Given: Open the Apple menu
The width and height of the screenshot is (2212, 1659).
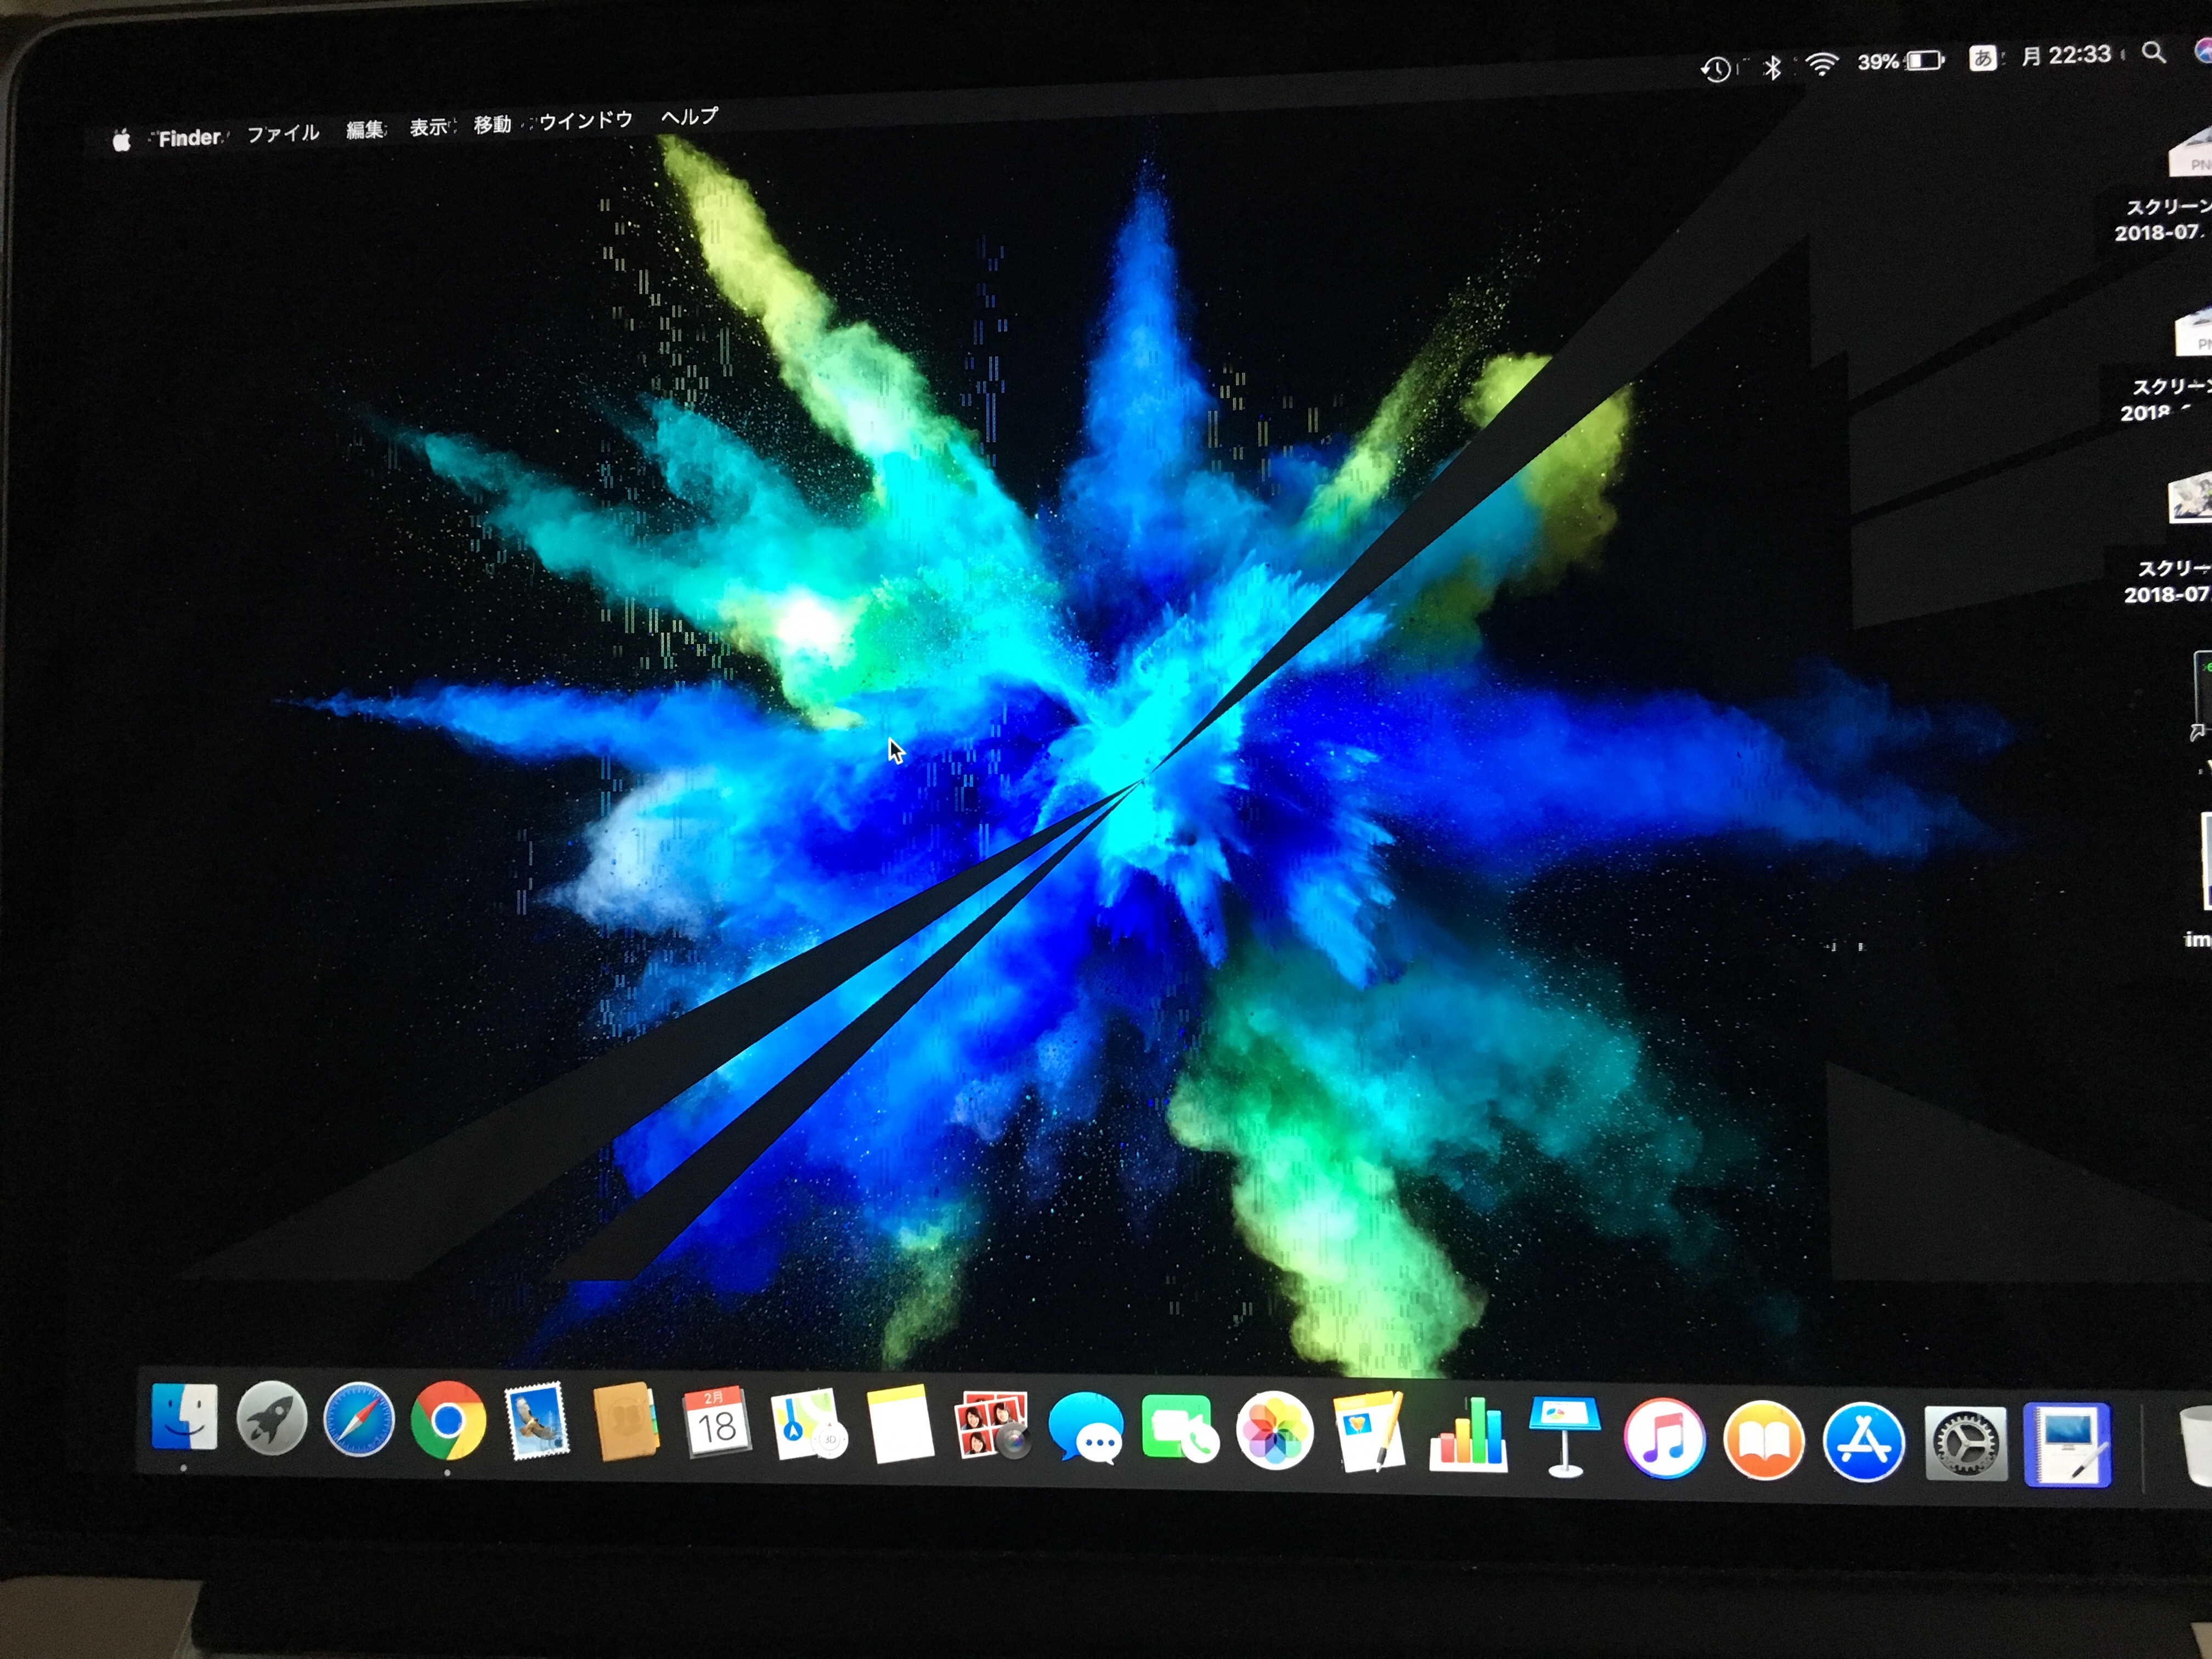Looking at the screenshot, I should point(121,141).
